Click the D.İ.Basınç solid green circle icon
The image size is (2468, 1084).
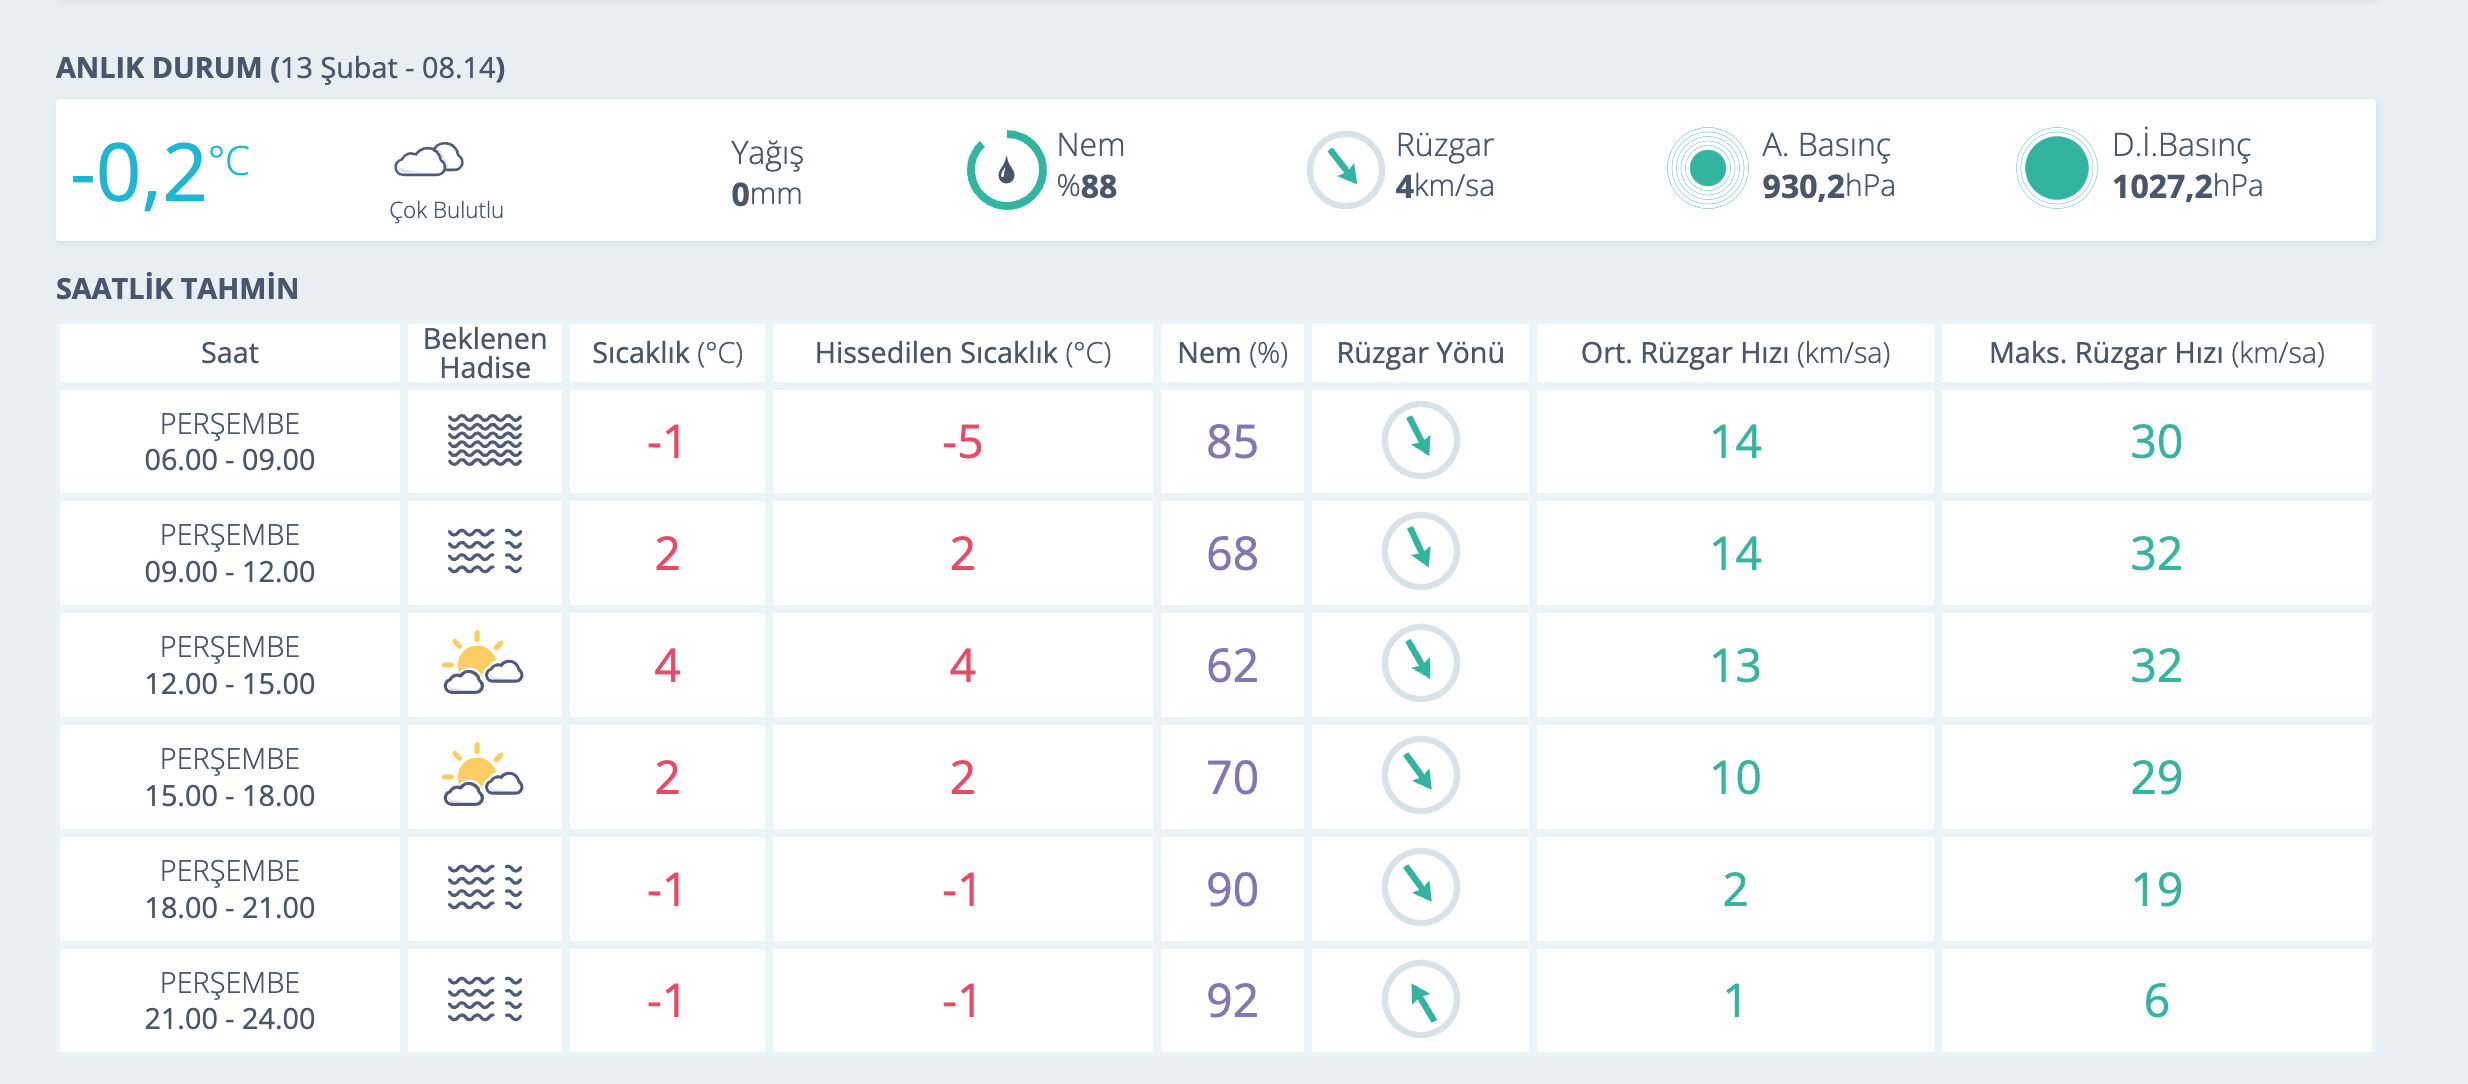(2055, 168)
